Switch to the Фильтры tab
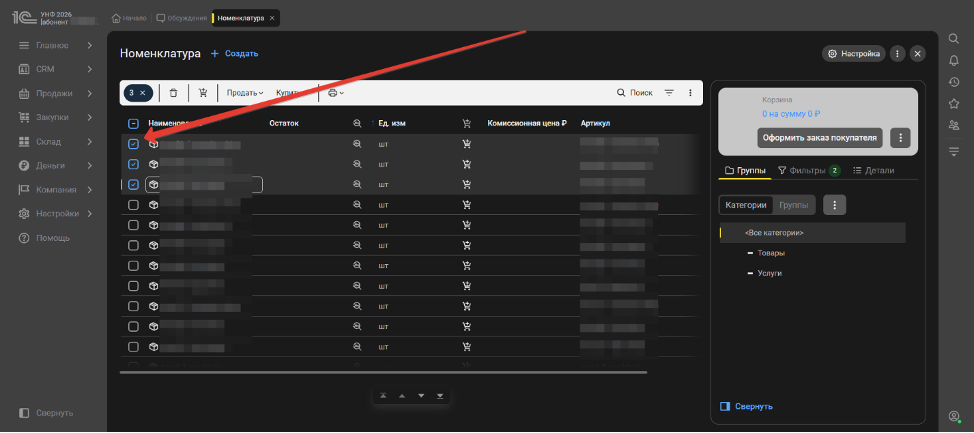Screen dimensions: 974x433 tap(807, 171)
